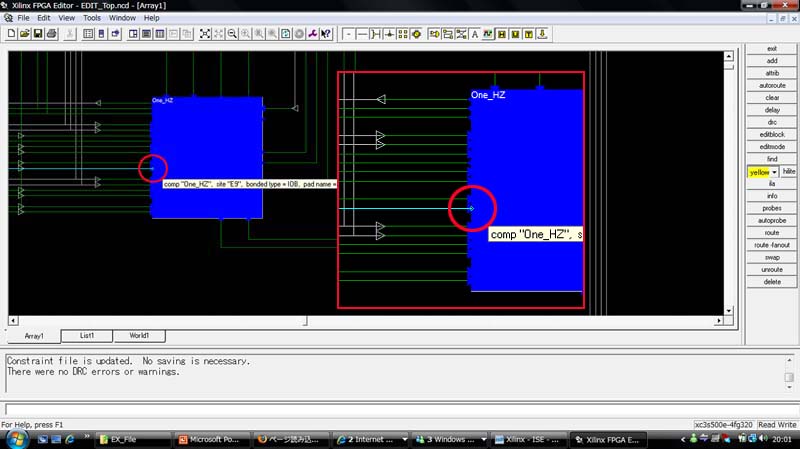
Task: Click the Open file folder icon
Action: coord(24,34)
